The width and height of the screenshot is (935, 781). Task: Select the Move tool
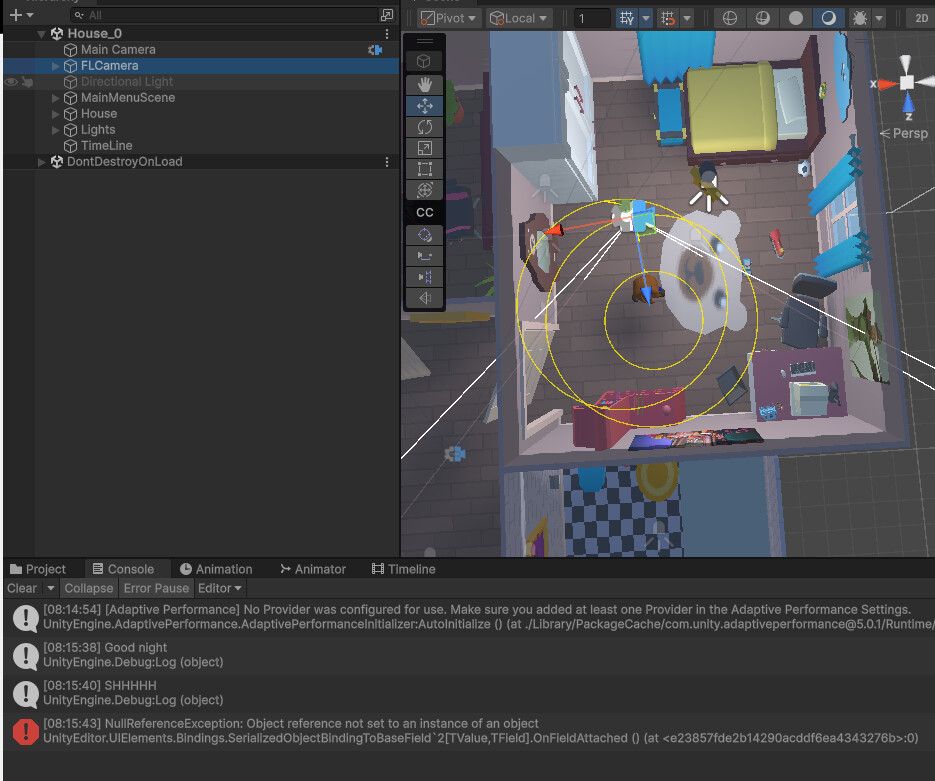tap(424, 105)
